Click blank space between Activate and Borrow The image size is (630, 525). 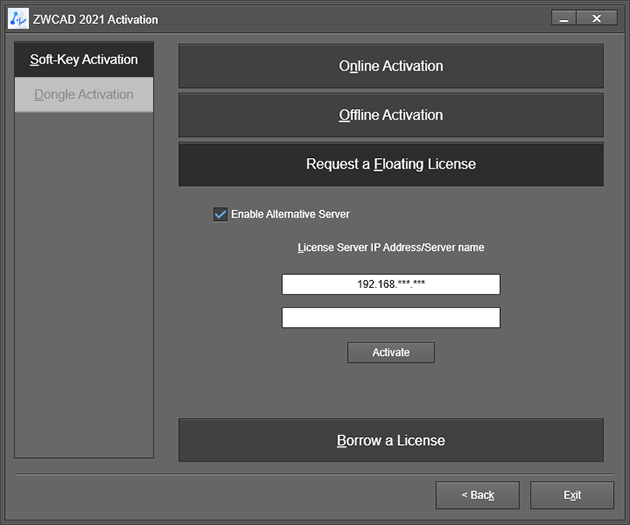tap(391, 390)
